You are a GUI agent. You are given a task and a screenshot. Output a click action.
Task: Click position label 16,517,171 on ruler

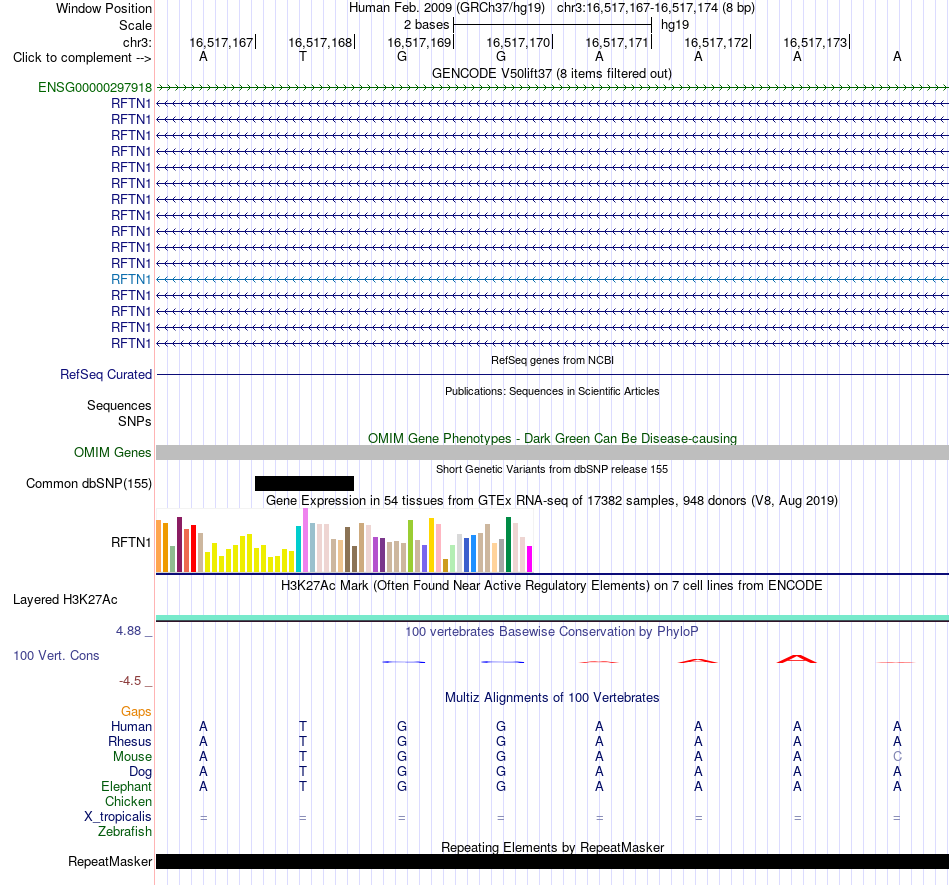(x=617, y=42)
